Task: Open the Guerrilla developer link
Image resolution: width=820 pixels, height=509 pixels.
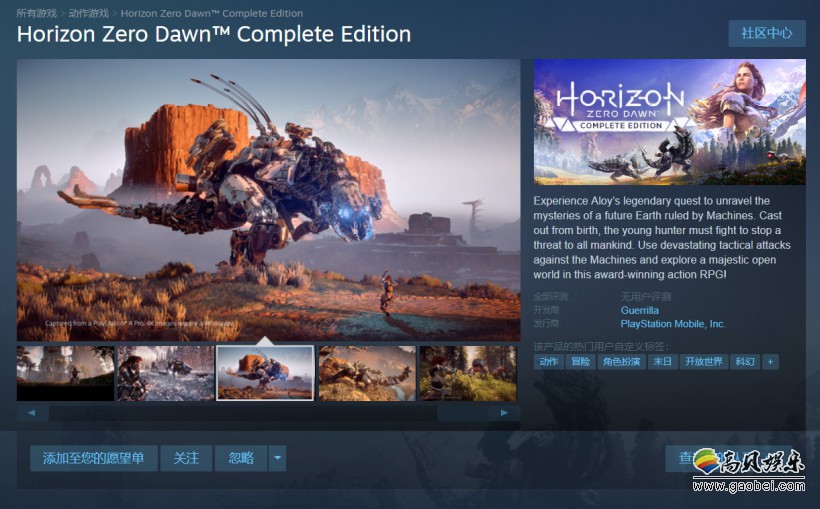Action: tap(640, 310)
